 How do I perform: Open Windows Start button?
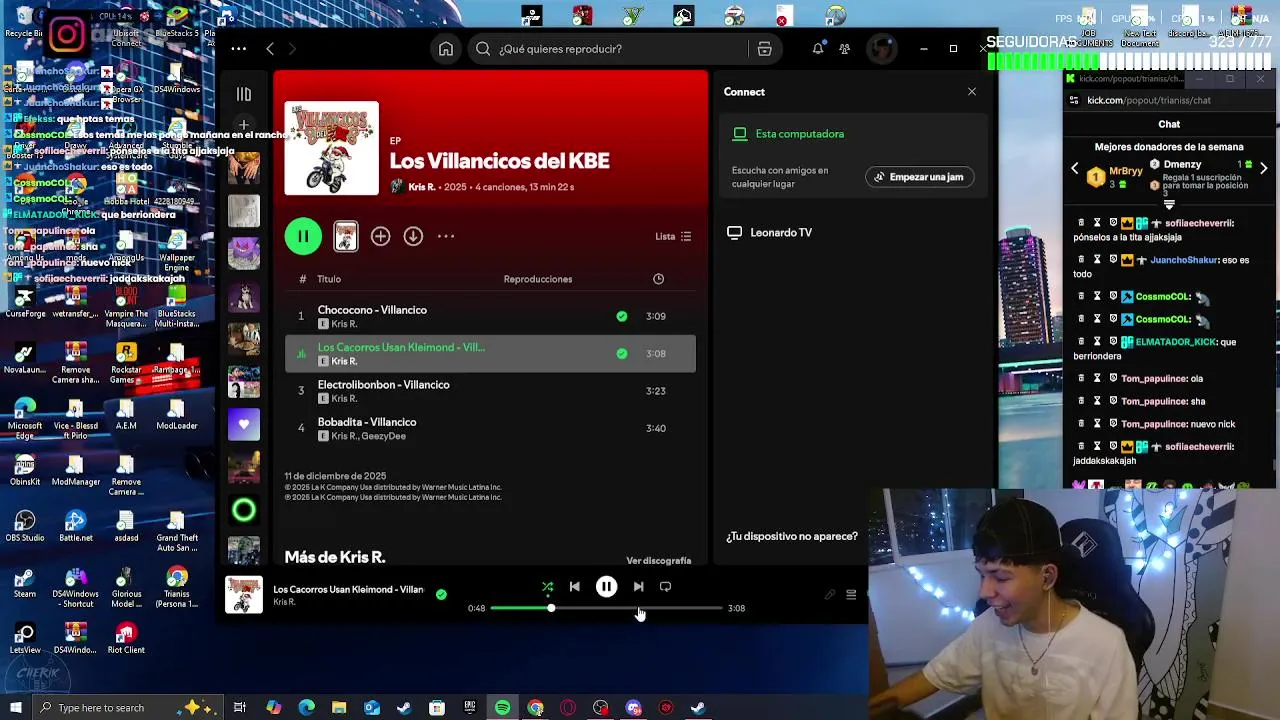(x=15, y=708)
